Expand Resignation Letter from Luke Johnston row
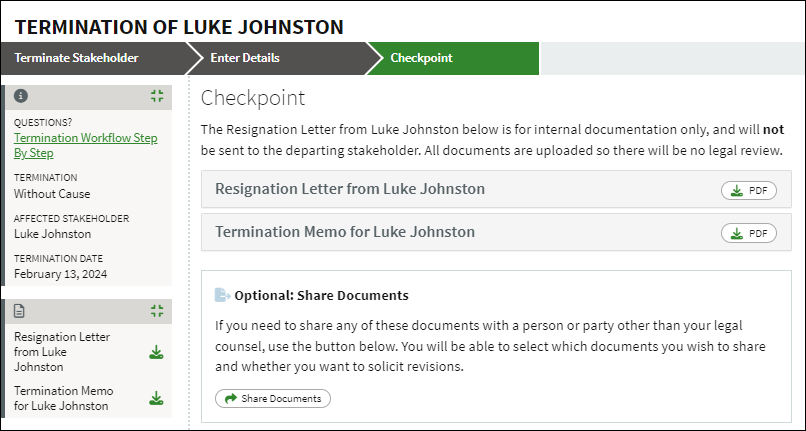This screenshot has height=431, width=806. (350, 189)
